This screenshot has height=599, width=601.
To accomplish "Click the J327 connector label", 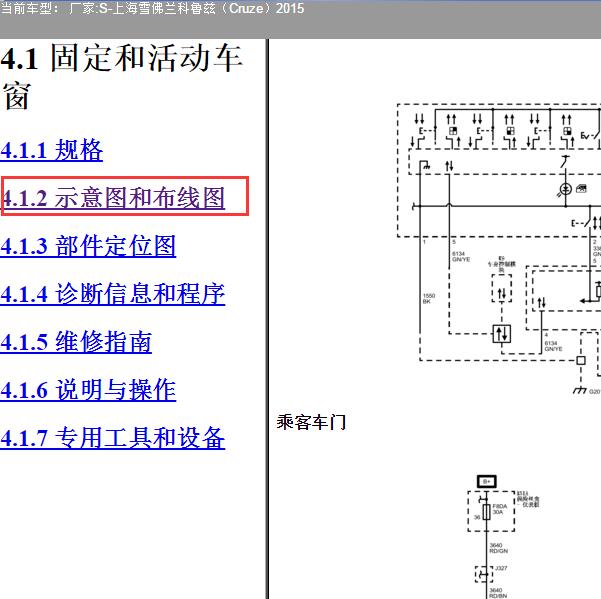I will (501, 568).
